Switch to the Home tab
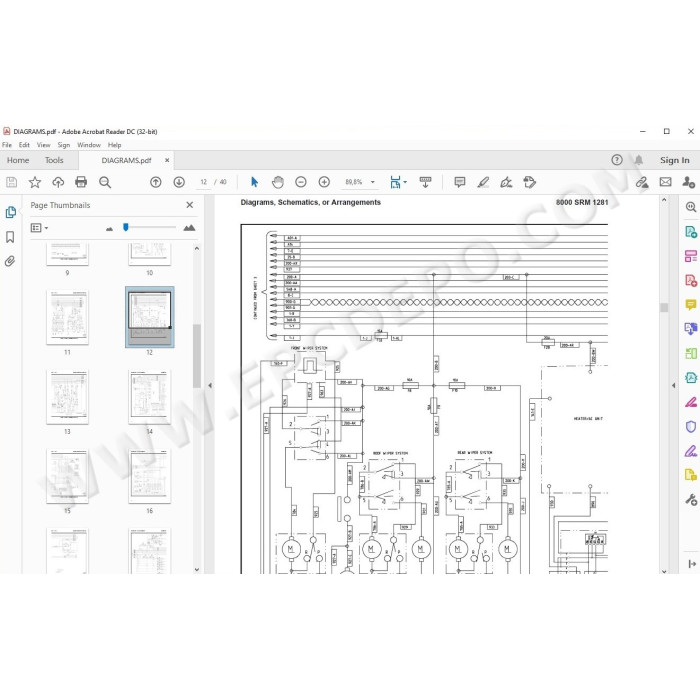The image size is (700, 700). click(x=18, y=160)
